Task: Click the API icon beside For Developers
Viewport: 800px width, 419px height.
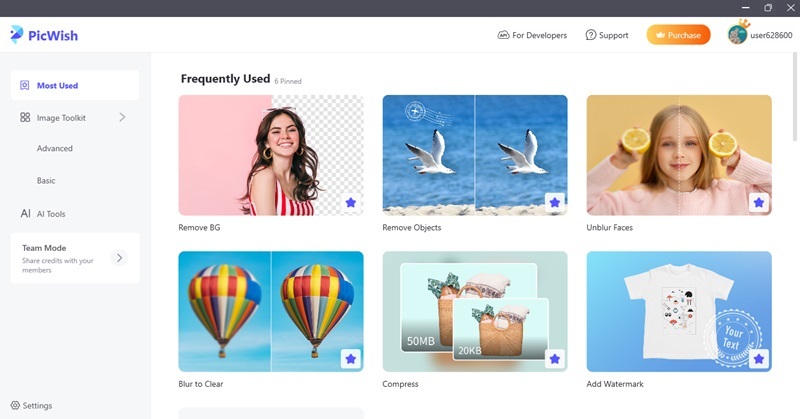Action: tap(503, 35)
